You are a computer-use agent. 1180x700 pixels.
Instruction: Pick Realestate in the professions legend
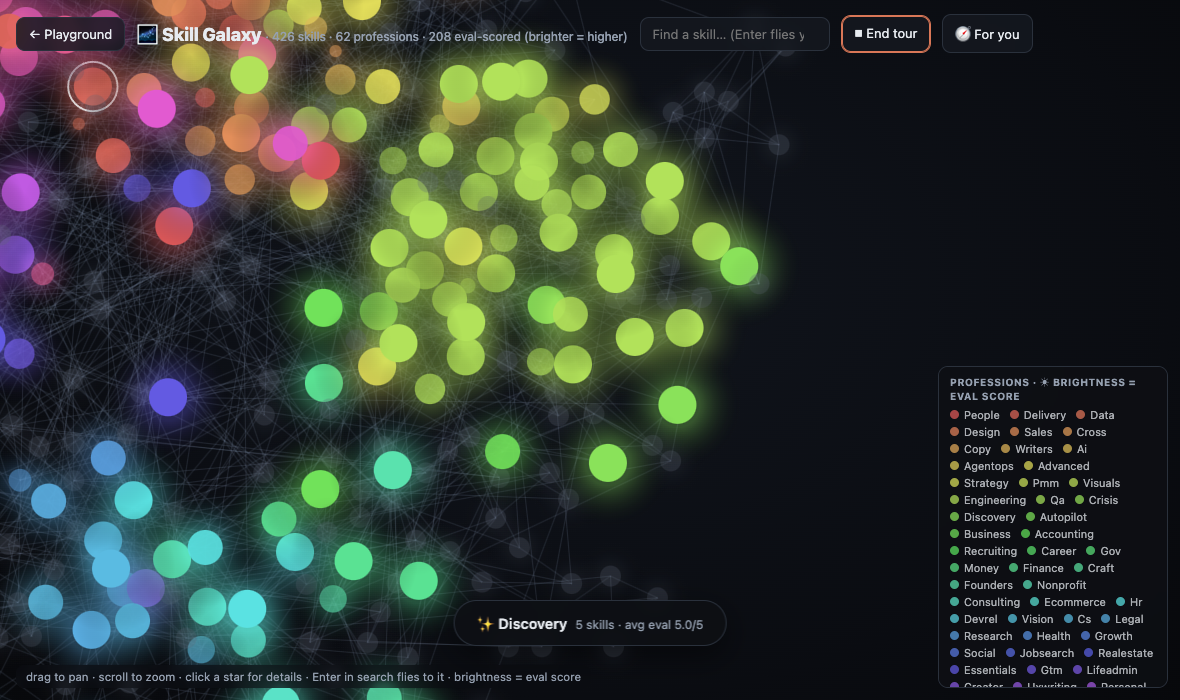1118,653
